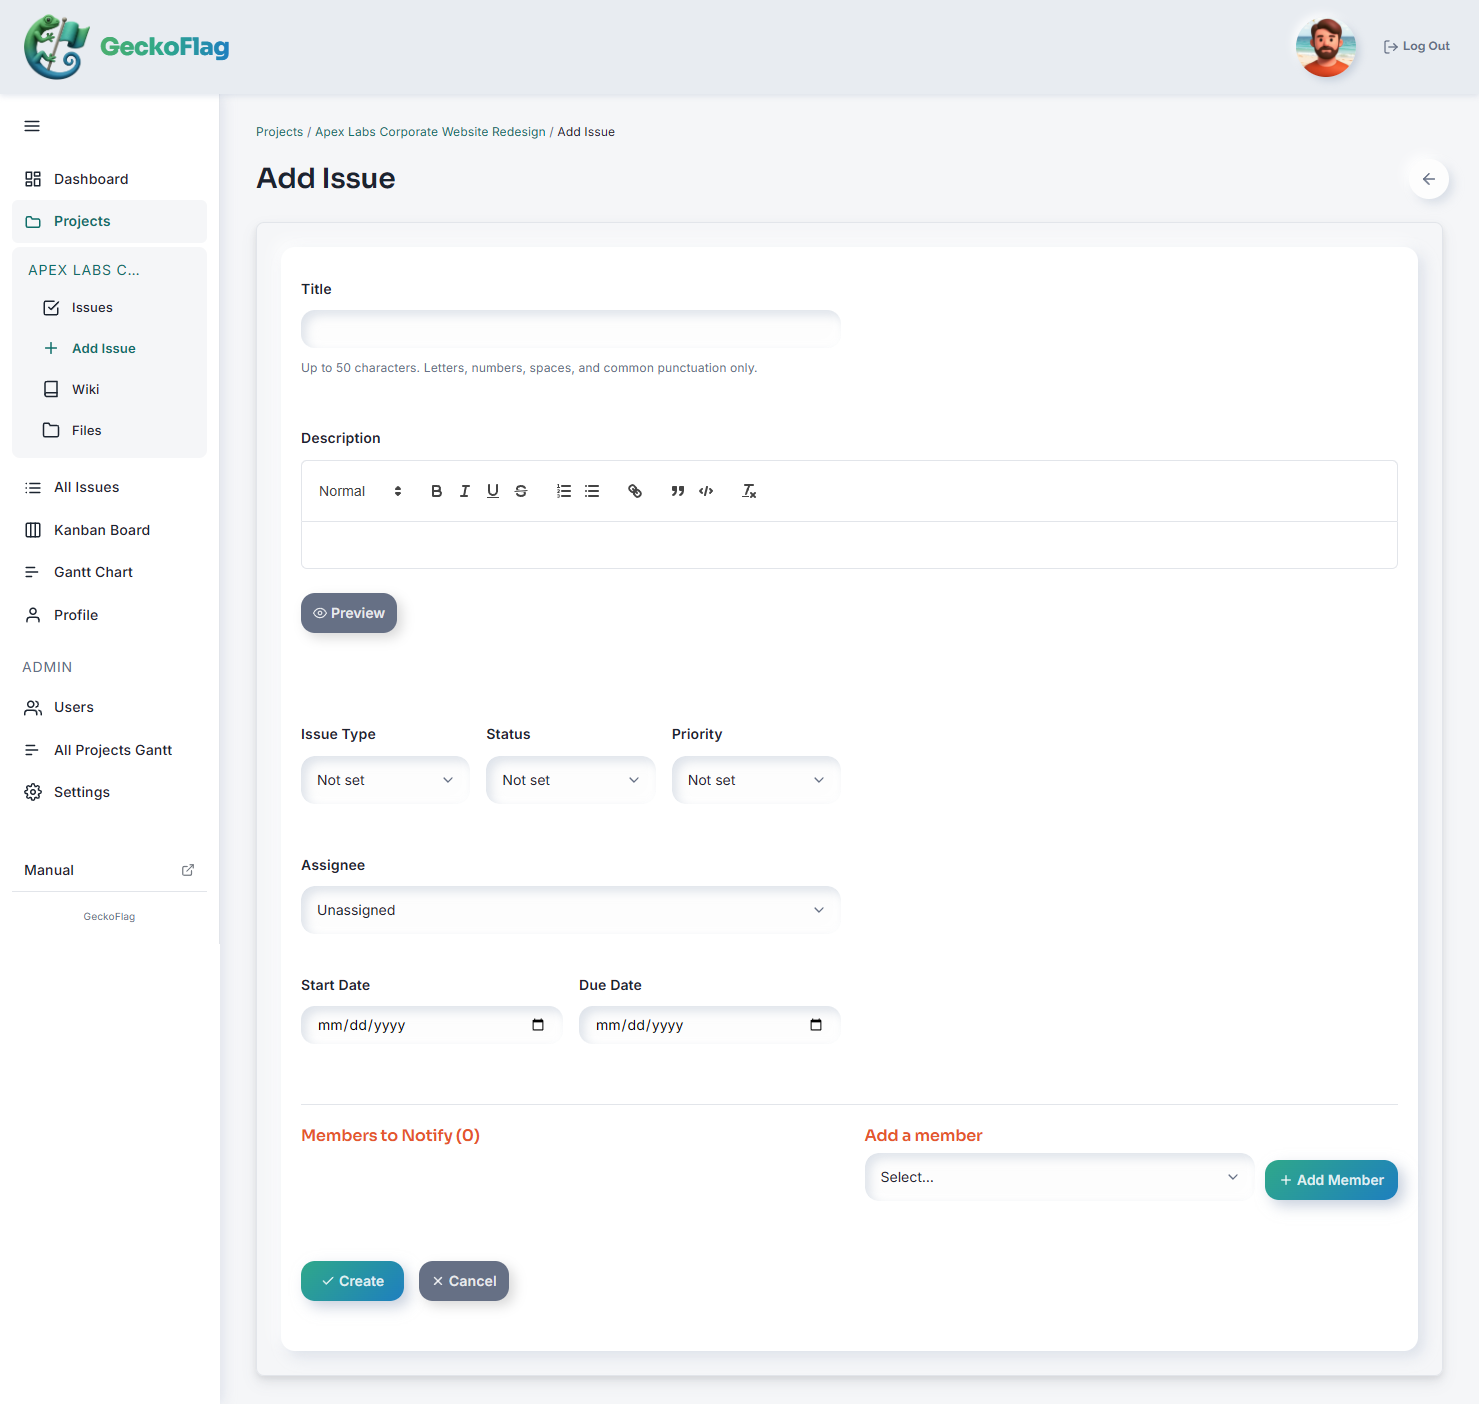Click the GeckoFlag logo
Screen dimensions: 1479x1404
[x=127, y=47]
